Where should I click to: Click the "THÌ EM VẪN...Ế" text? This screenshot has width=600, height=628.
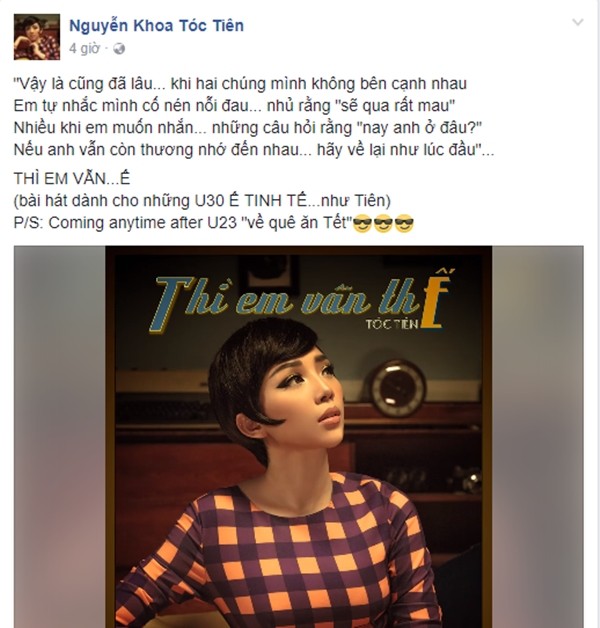pos(72,179)
